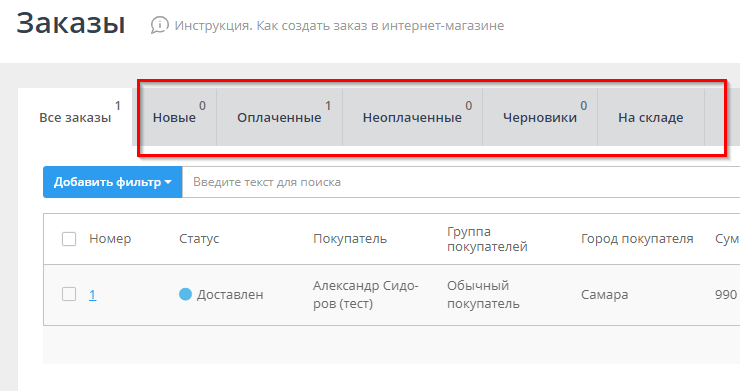Image resolution: width=740 pixels, height=391 pixels.
Task: Tick the checkbox for order 1
Action: tap(69, 294)
